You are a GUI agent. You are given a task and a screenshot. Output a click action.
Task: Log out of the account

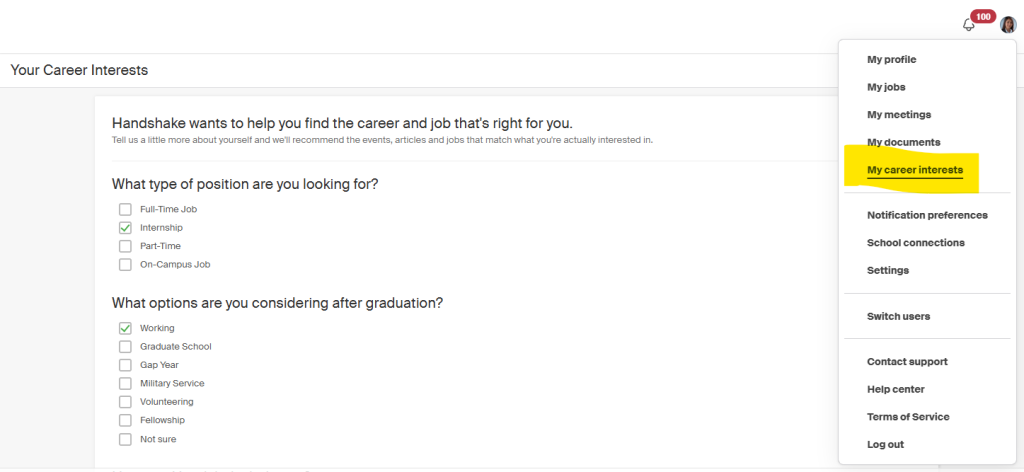[885, 444]
